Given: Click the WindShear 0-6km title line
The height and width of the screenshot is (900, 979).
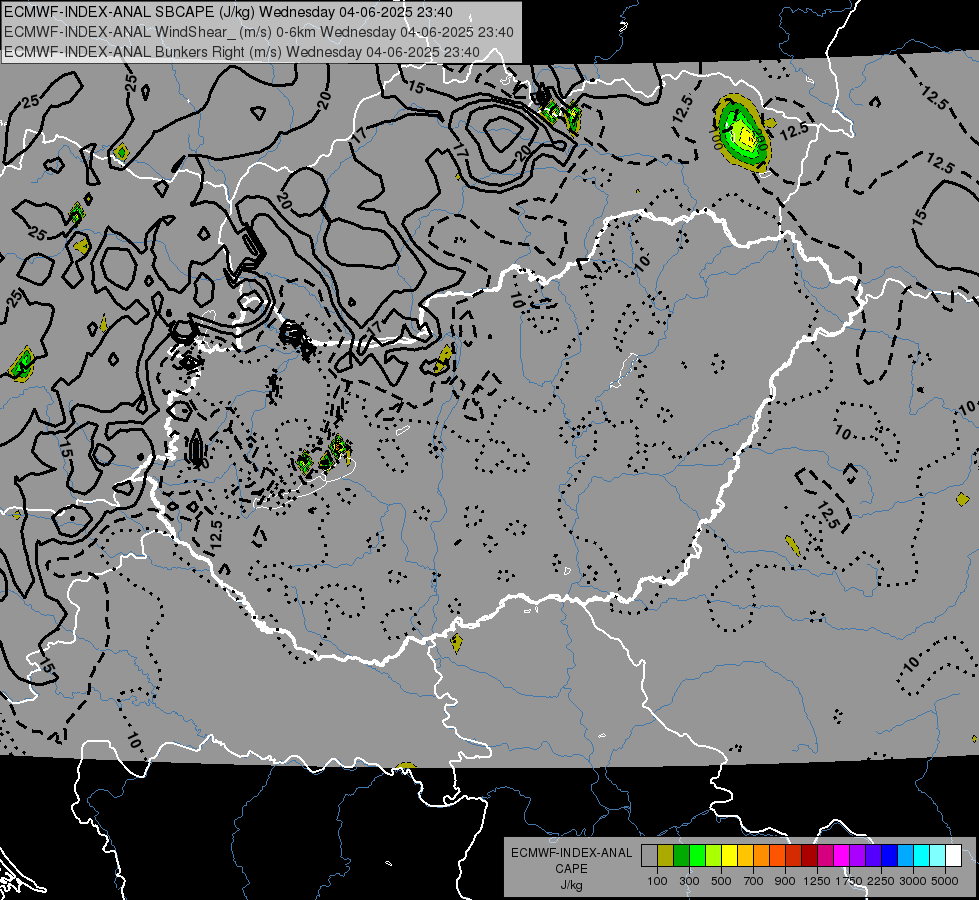Looking at the screenshot, I should [x=258, y=32].
